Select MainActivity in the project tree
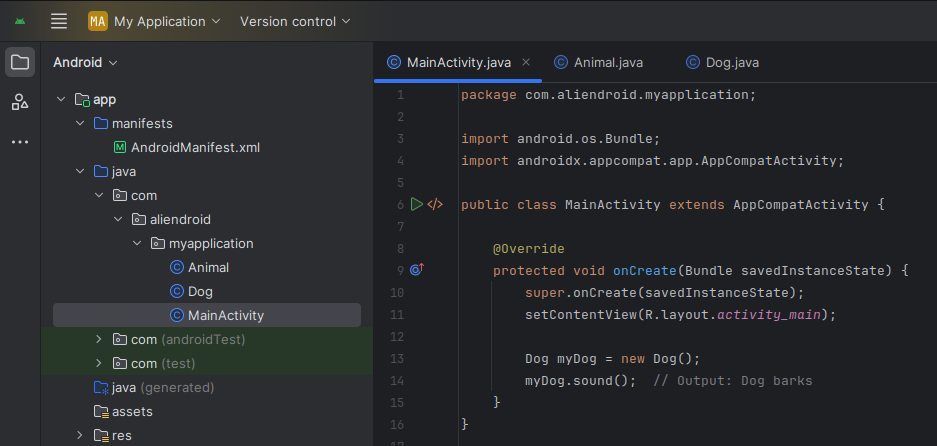Screen dimensions: 937x446 [226, 316]
